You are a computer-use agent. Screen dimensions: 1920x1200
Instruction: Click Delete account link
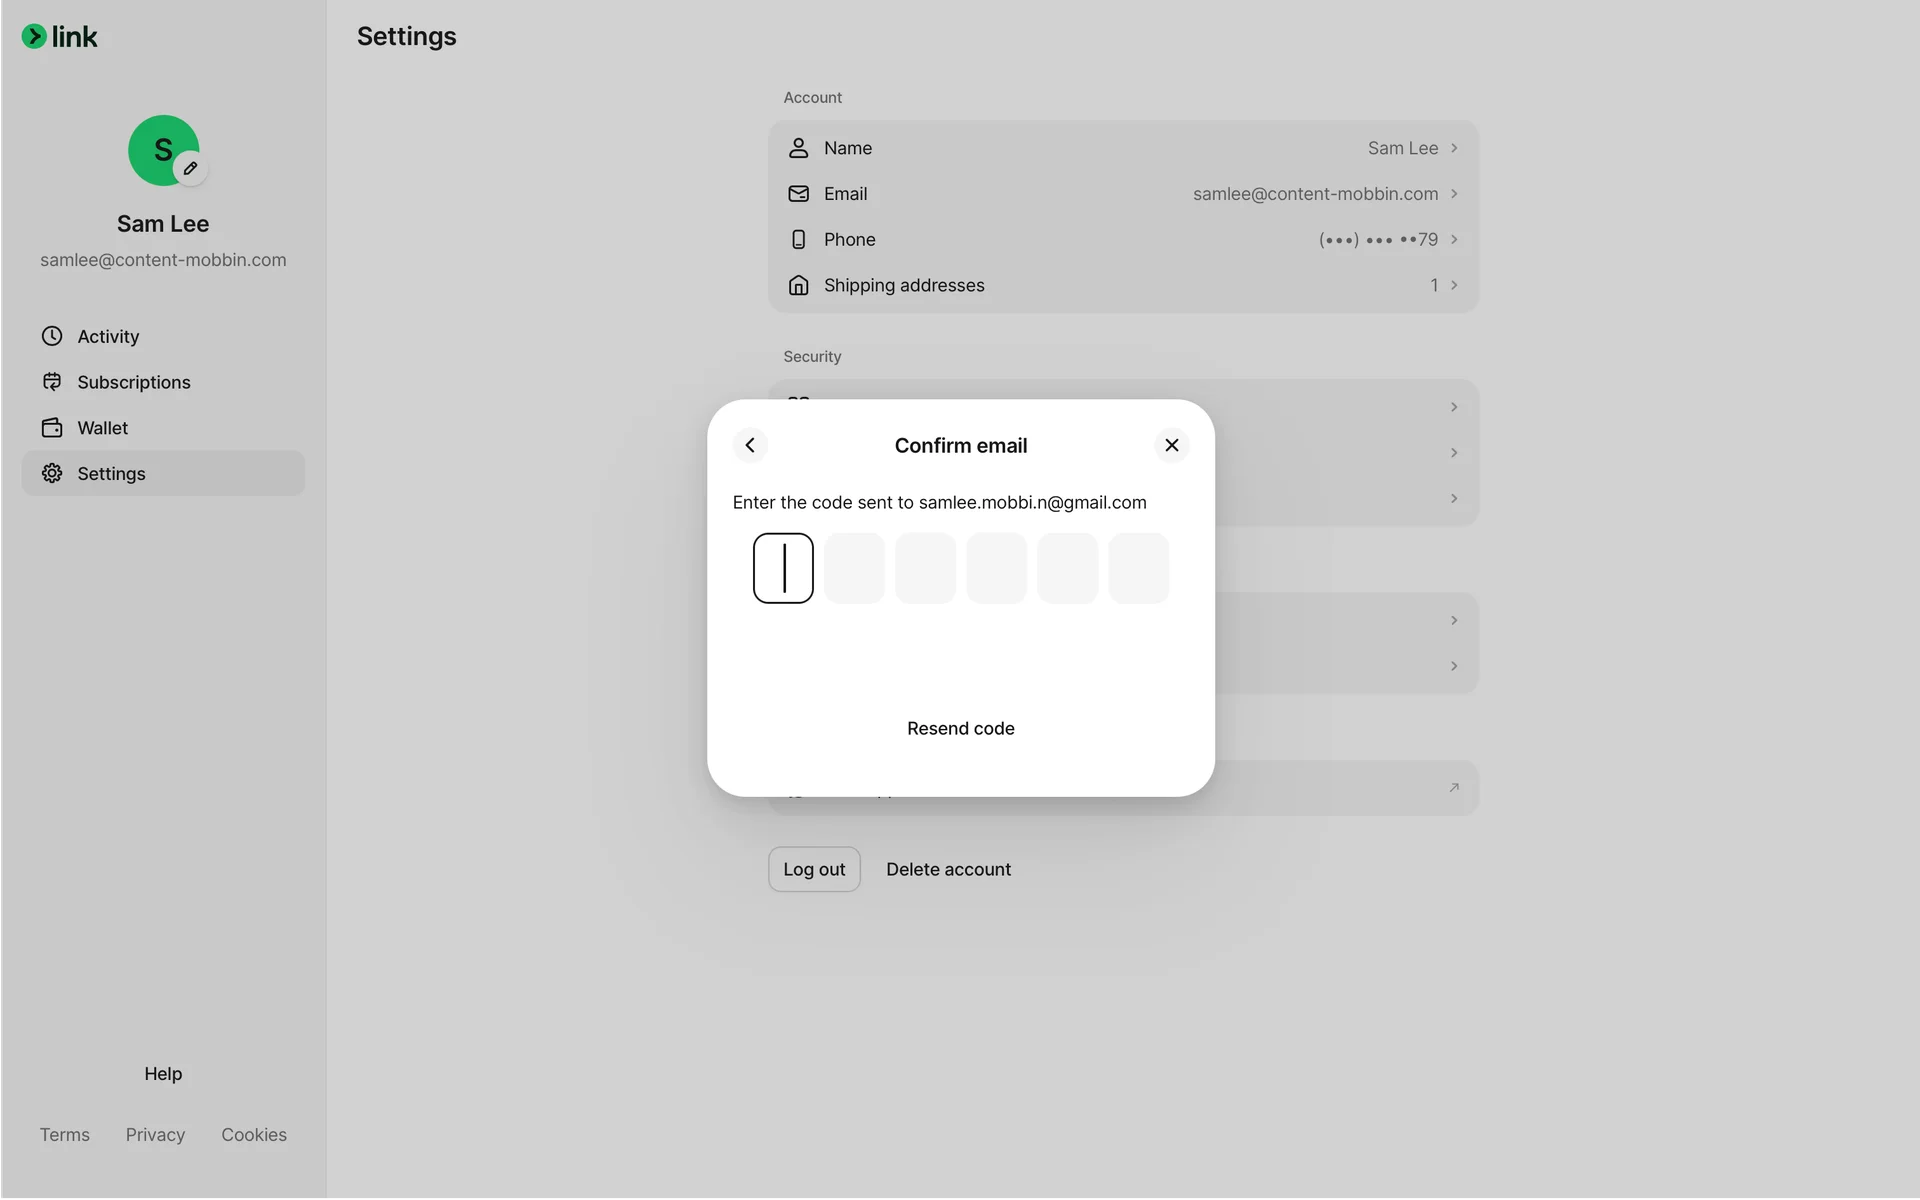(948, 869)
